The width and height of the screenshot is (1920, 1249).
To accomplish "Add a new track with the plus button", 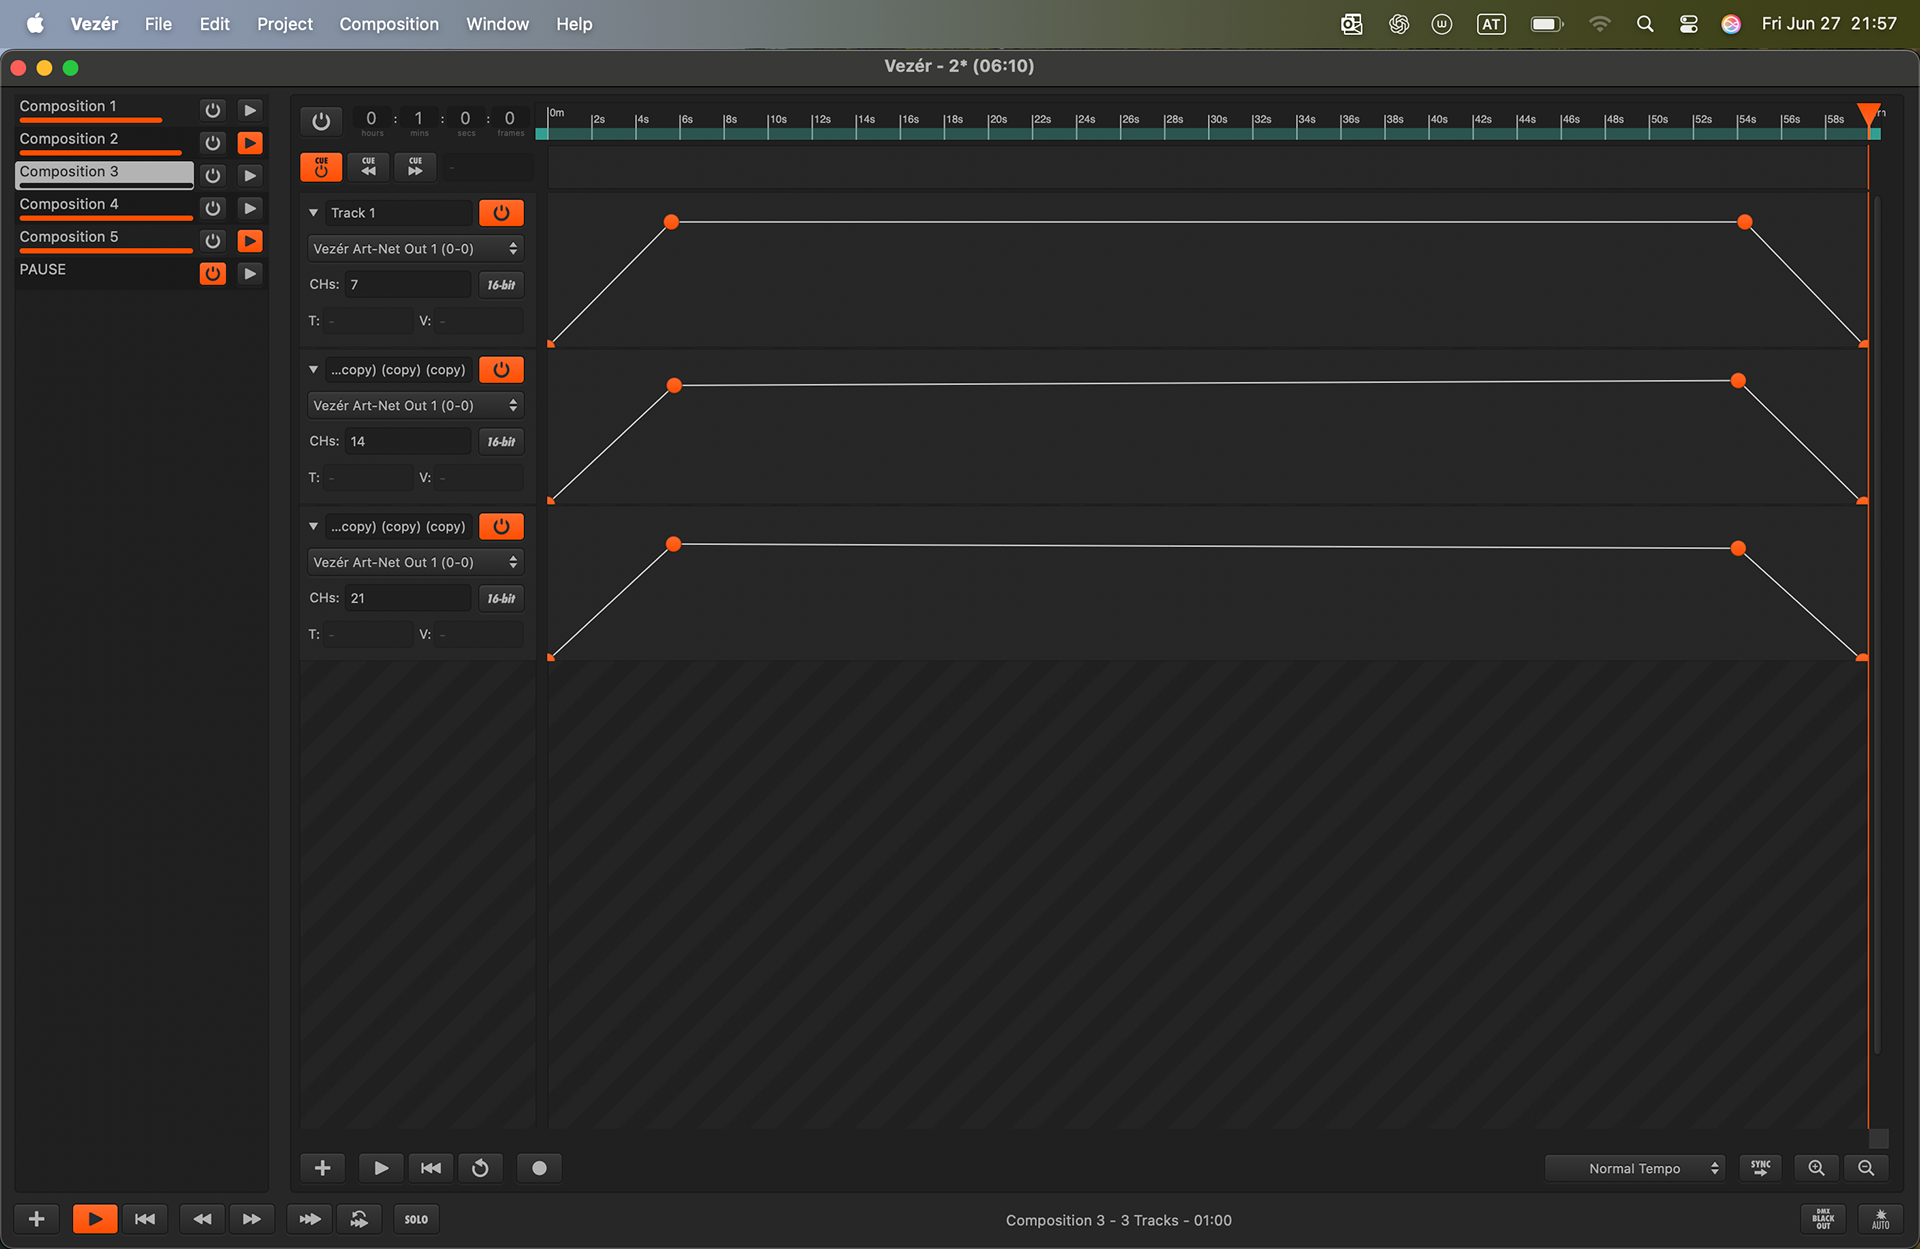I will click(x=322, y=1168).
